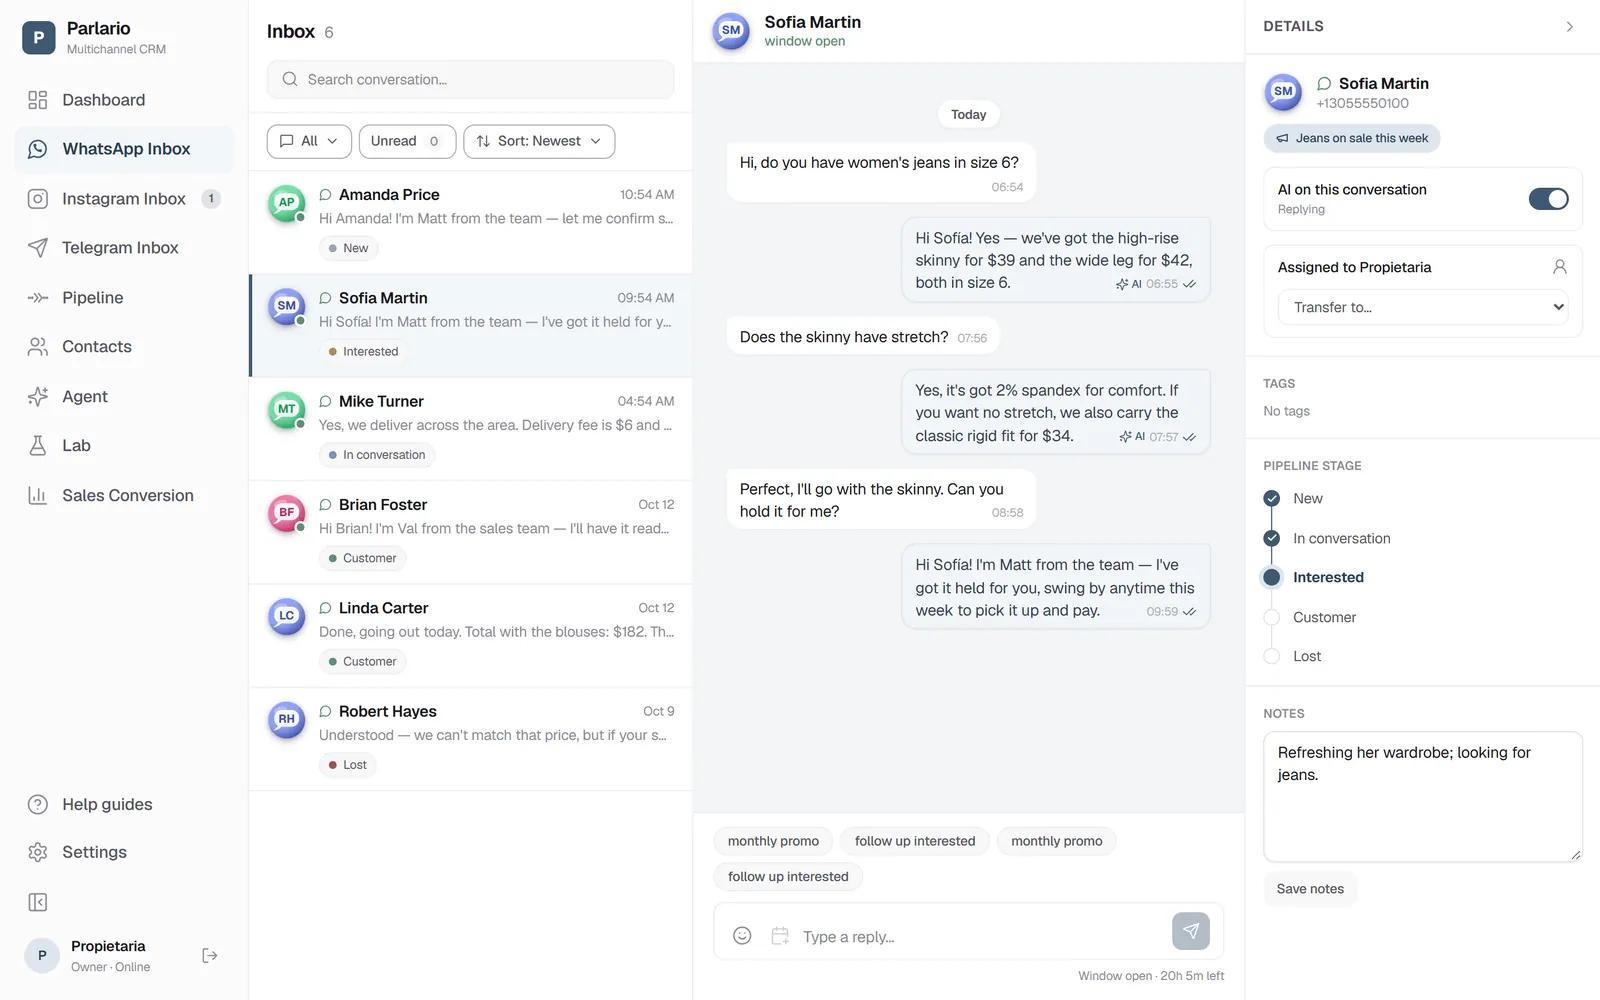Open the Dashboard page
The width and height of the screenshot is (1600, 1000).
124,100
